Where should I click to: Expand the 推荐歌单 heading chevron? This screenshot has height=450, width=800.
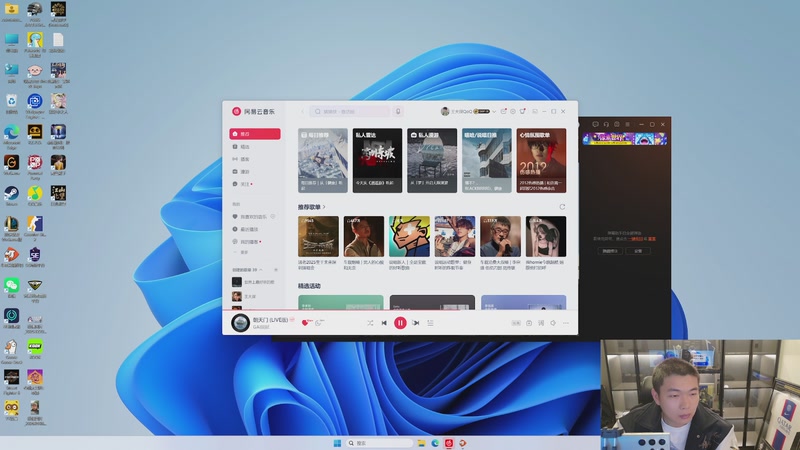click(x=324, y=207)
